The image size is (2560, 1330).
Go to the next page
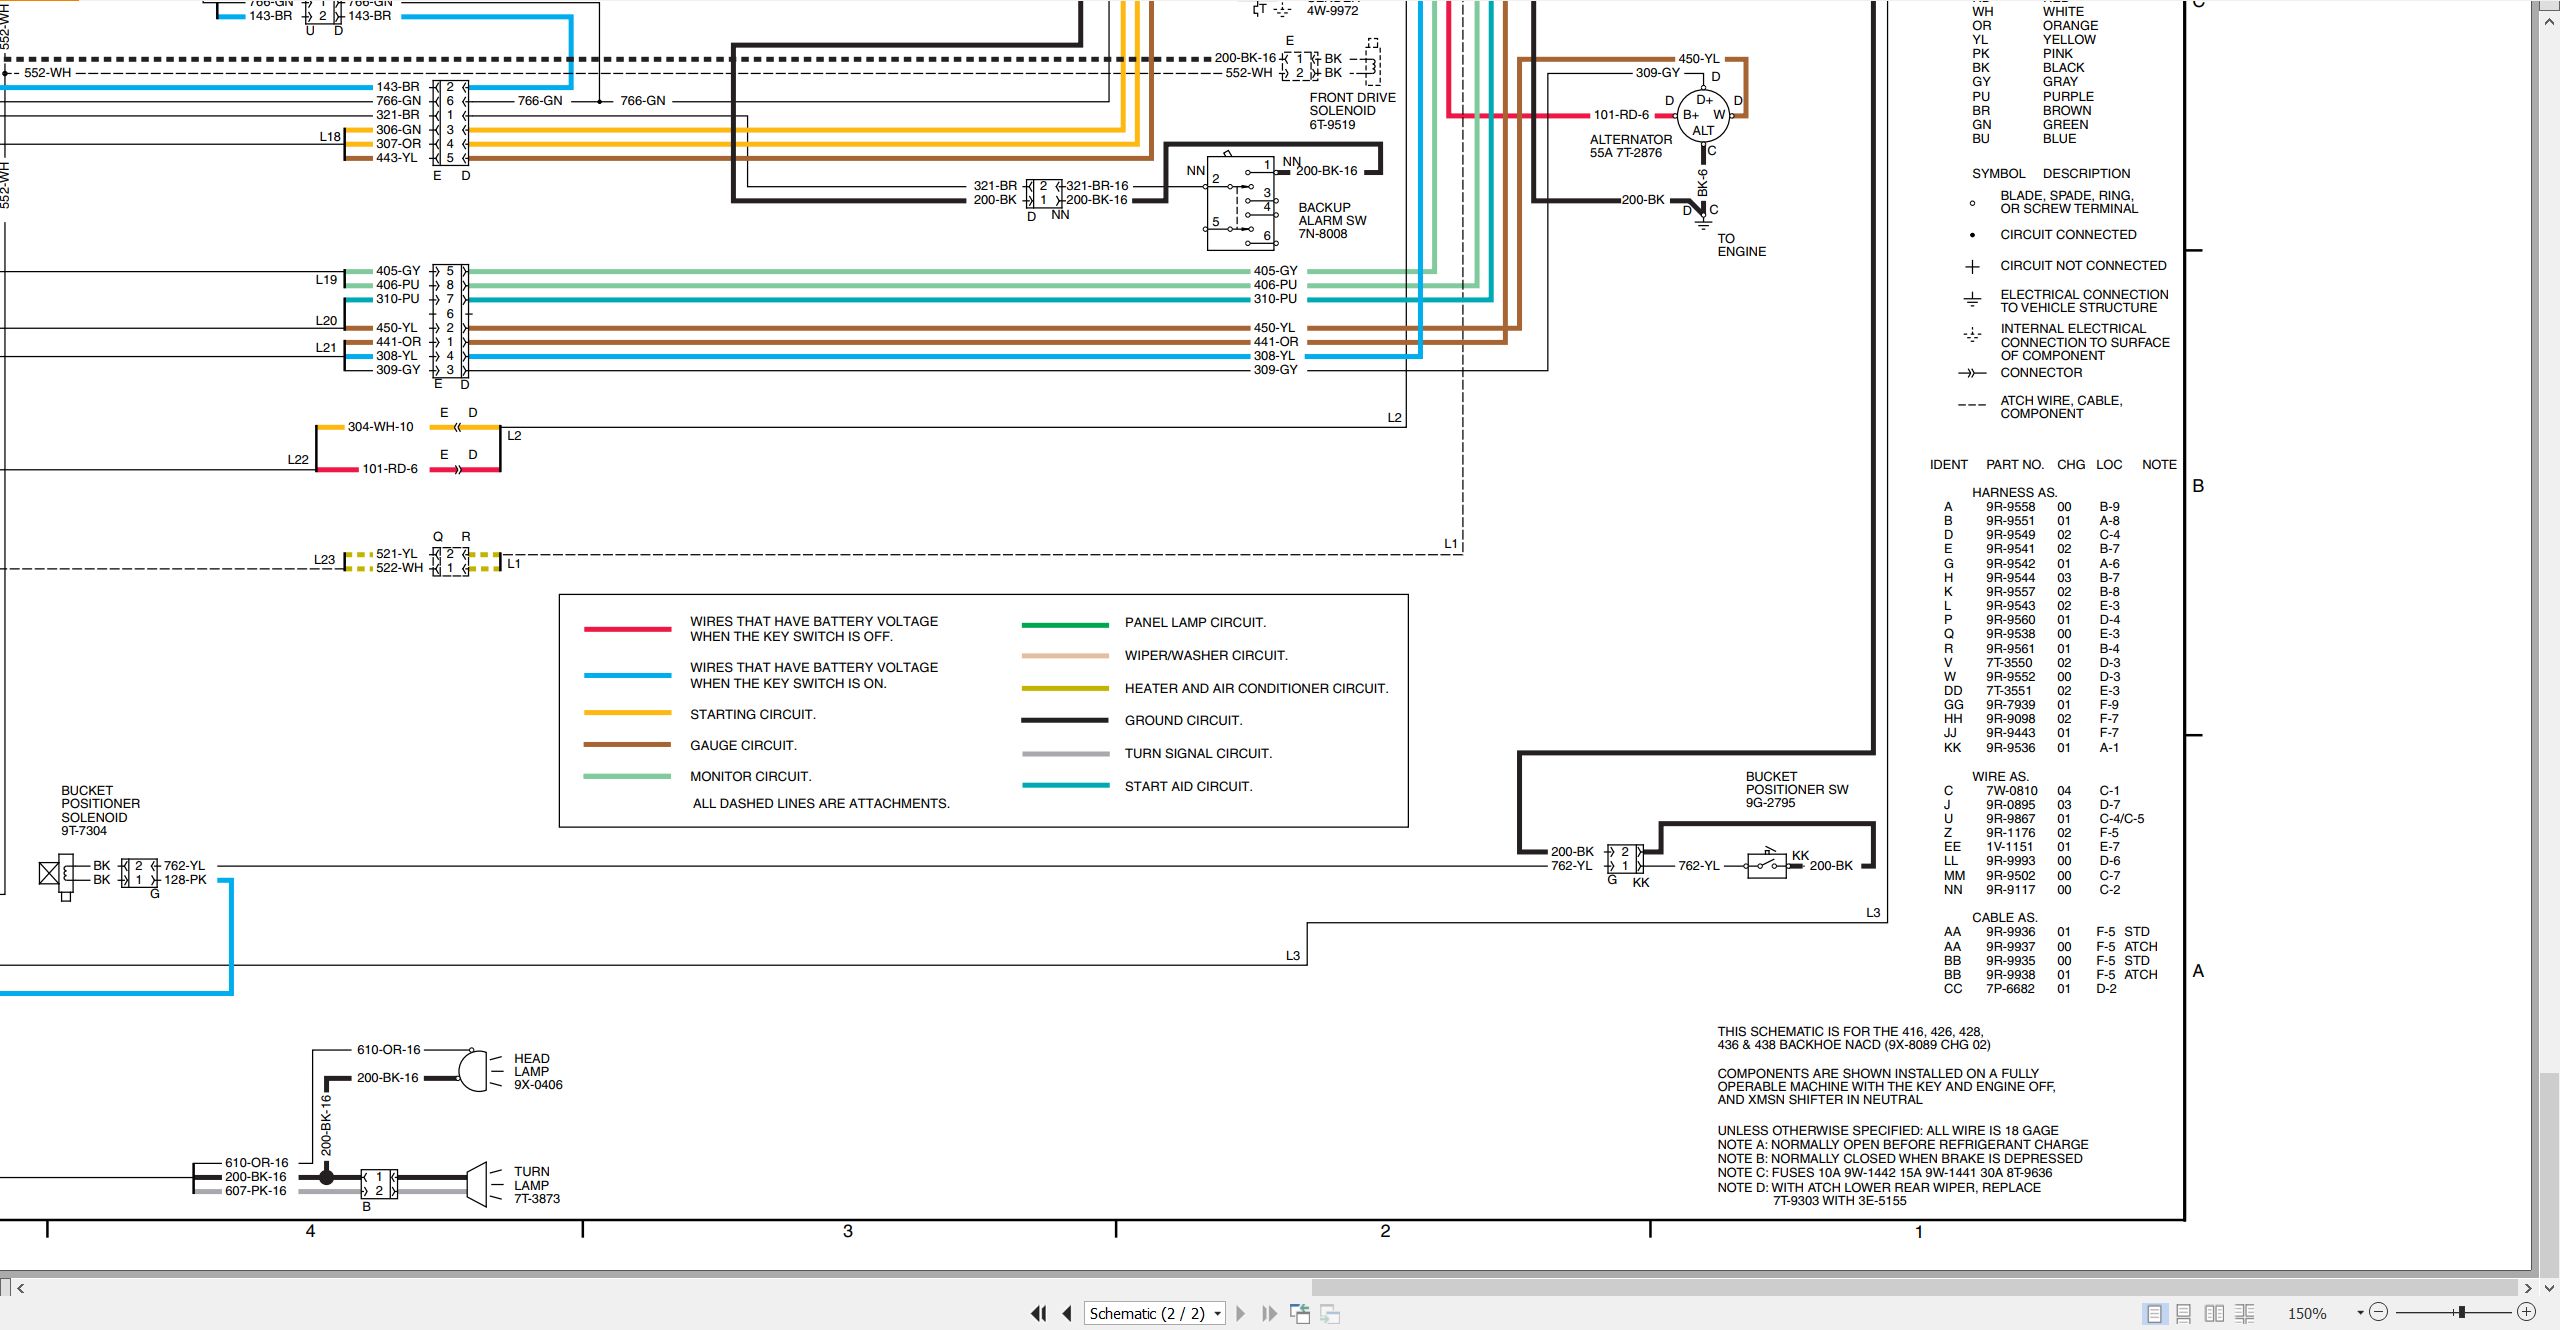click(x=1241, y=1313)
